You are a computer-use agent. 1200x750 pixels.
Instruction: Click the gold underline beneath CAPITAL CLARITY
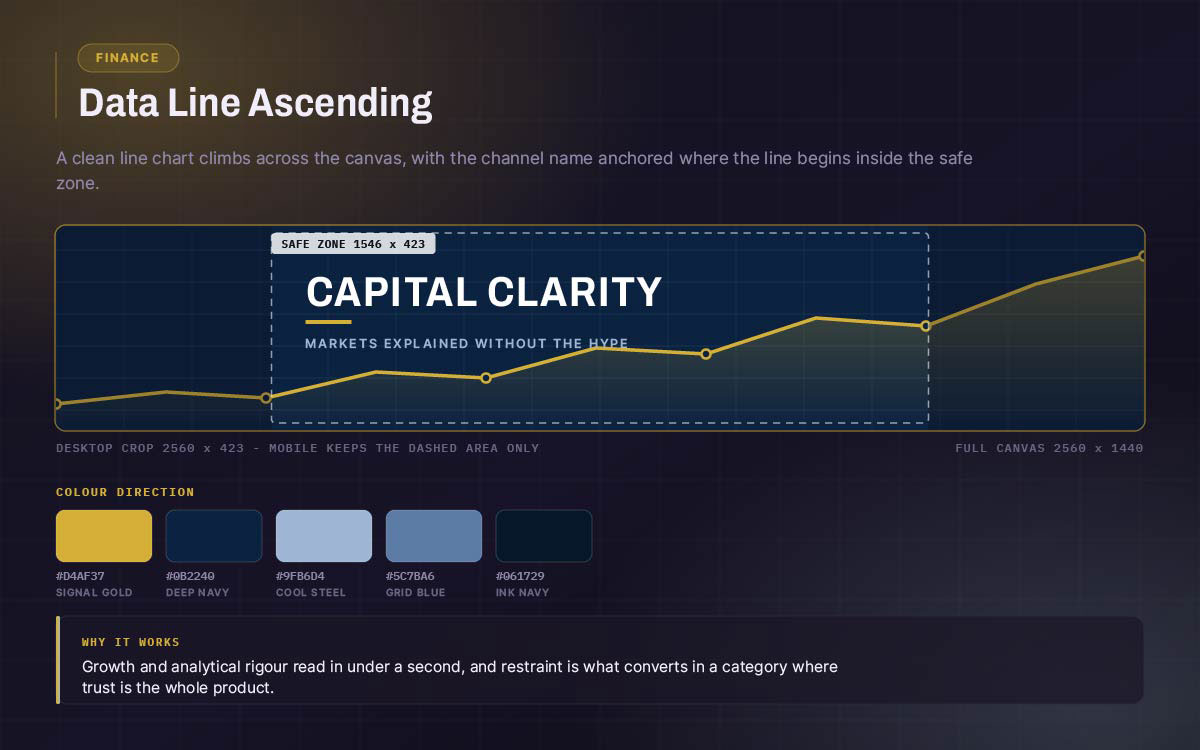328,322
